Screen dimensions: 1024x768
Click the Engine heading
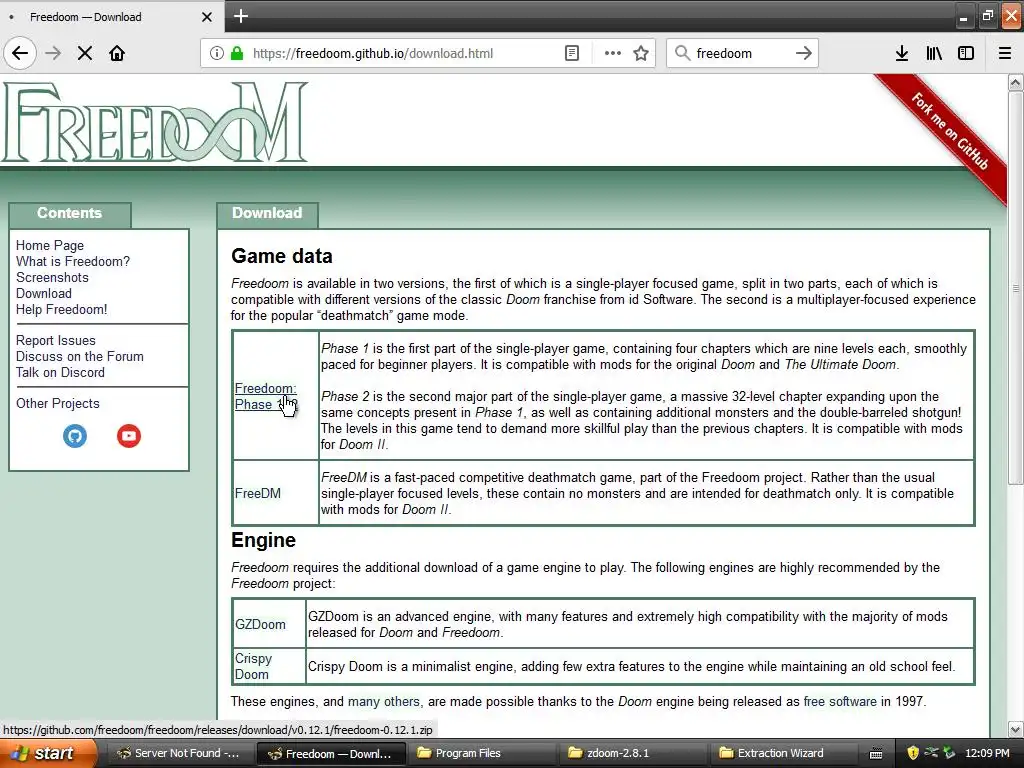click(x=263, y=540)
